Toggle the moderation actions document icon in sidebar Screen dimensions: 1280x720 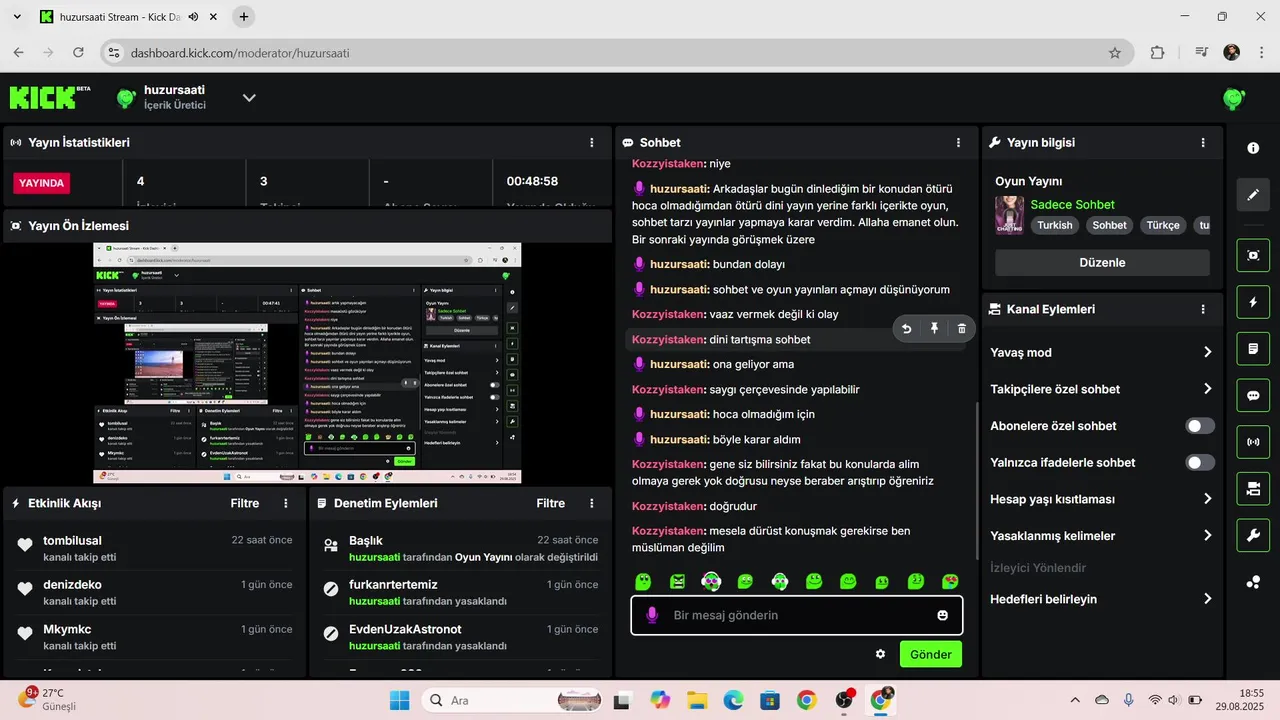pyautogui.click(x=1253, y=348)
